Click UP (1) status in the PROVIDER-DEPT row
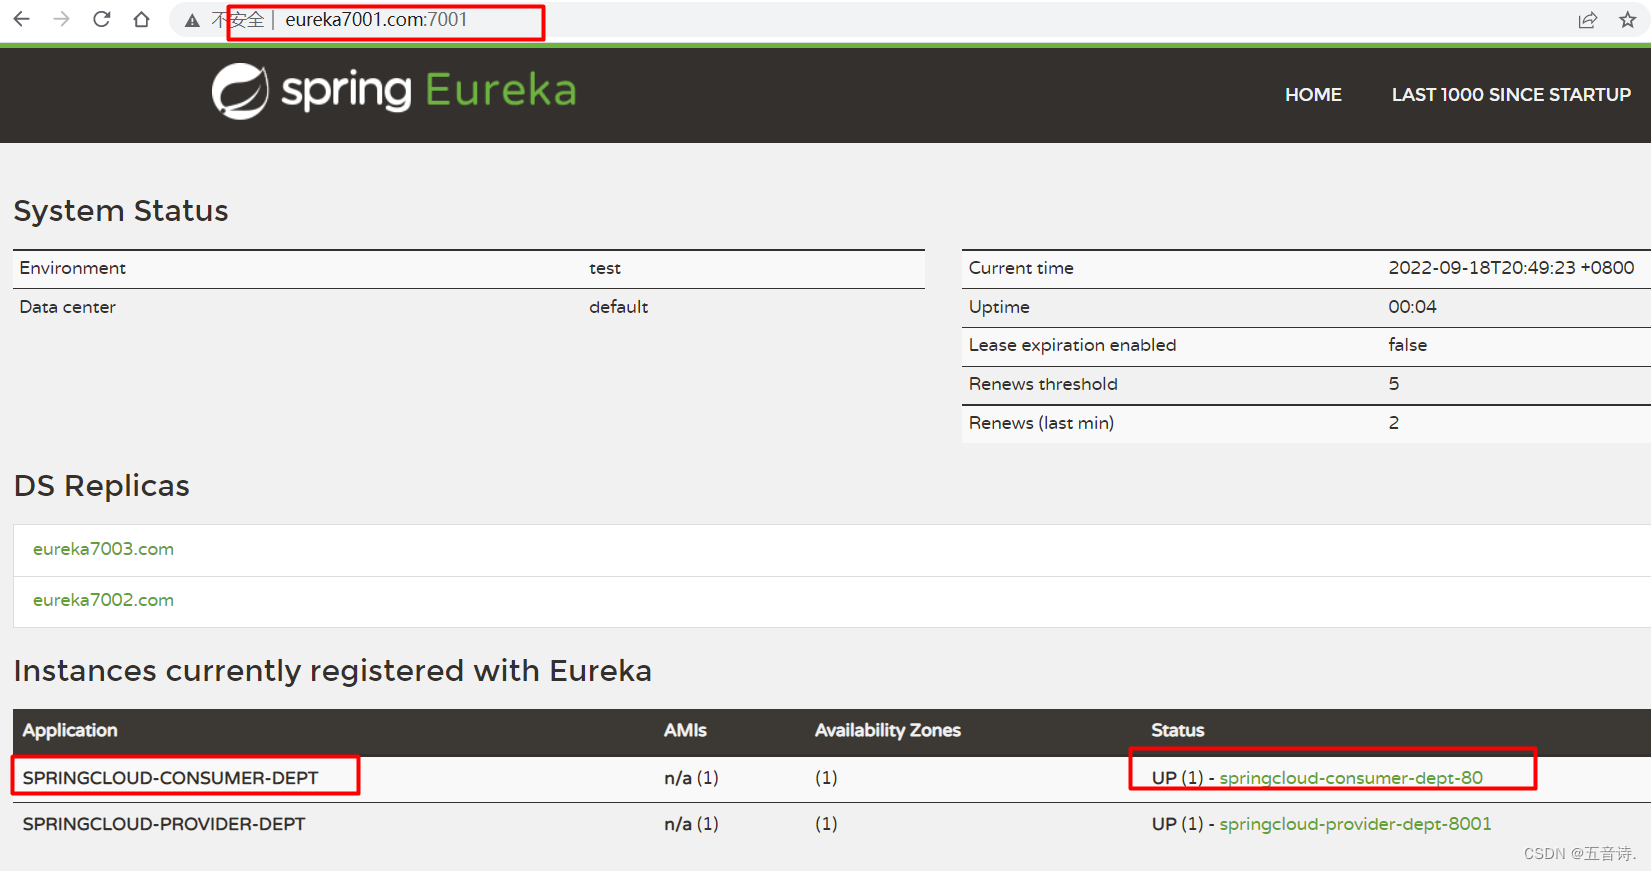Image resolution: width=1651 pixels, height=871 pixels. (x=1177, y=824)
